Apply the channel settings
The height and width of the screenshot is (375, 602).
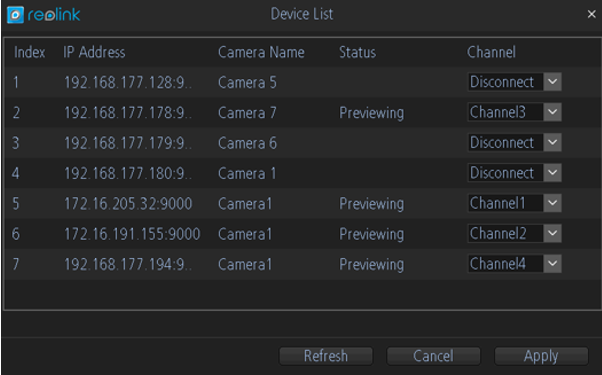point(541,356)
